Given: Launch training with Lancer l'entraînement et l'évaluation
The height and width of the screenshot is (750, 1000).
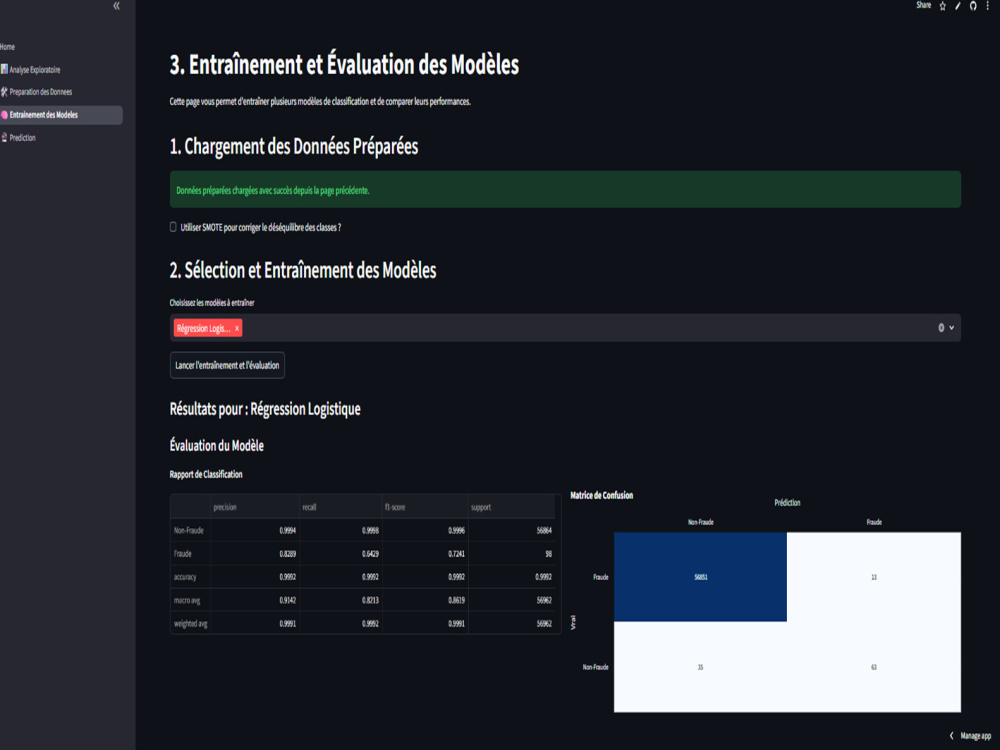Looking at the screenshot, I should pyautogui.click(x=227, y=365).
